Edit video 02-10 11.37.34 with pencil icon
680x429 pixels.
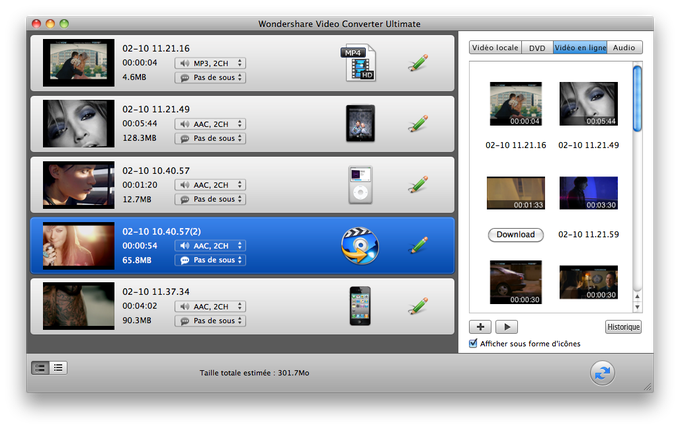click(x=418, y=306)
